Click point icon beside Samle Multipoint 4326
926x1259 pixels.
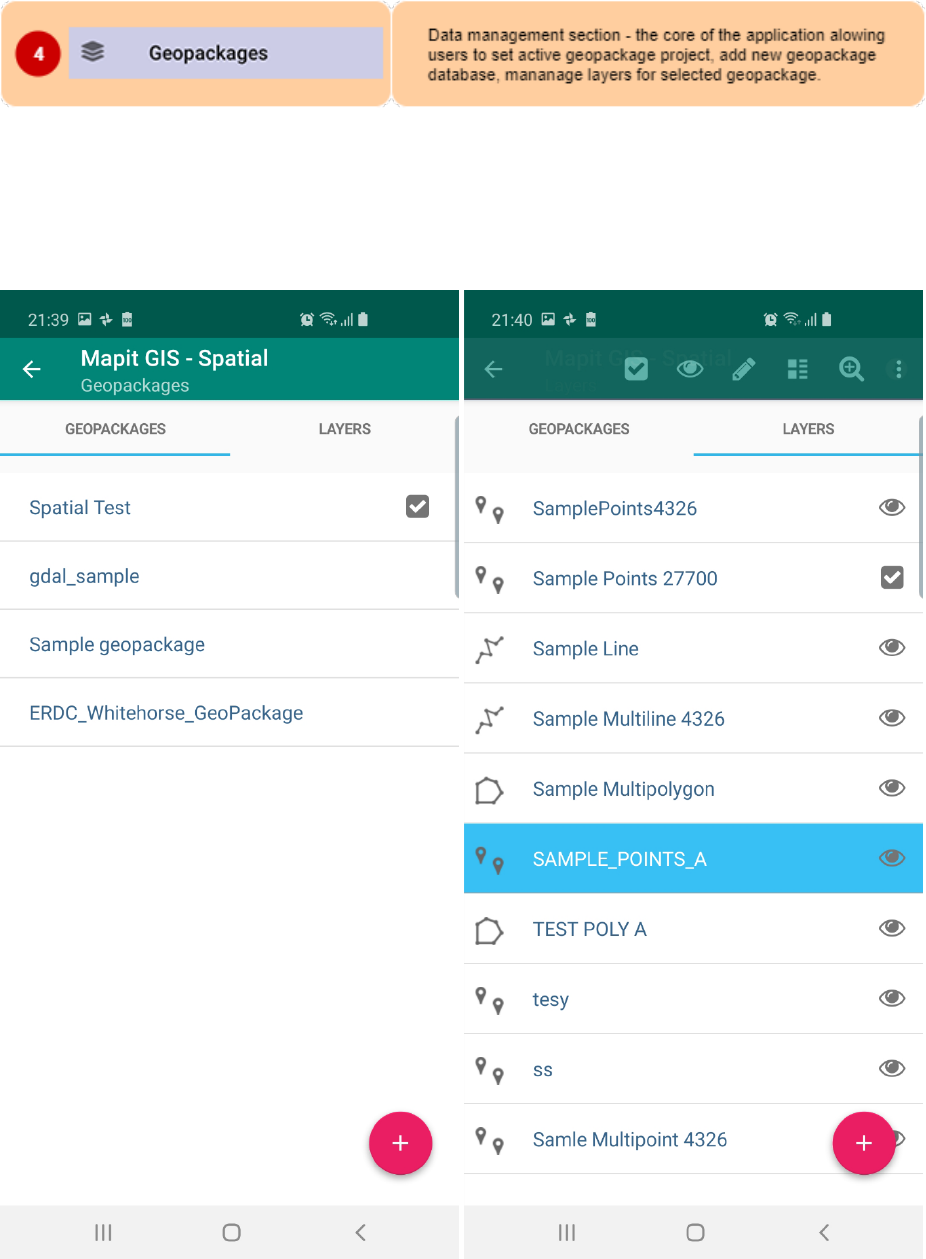(489, 1140)
